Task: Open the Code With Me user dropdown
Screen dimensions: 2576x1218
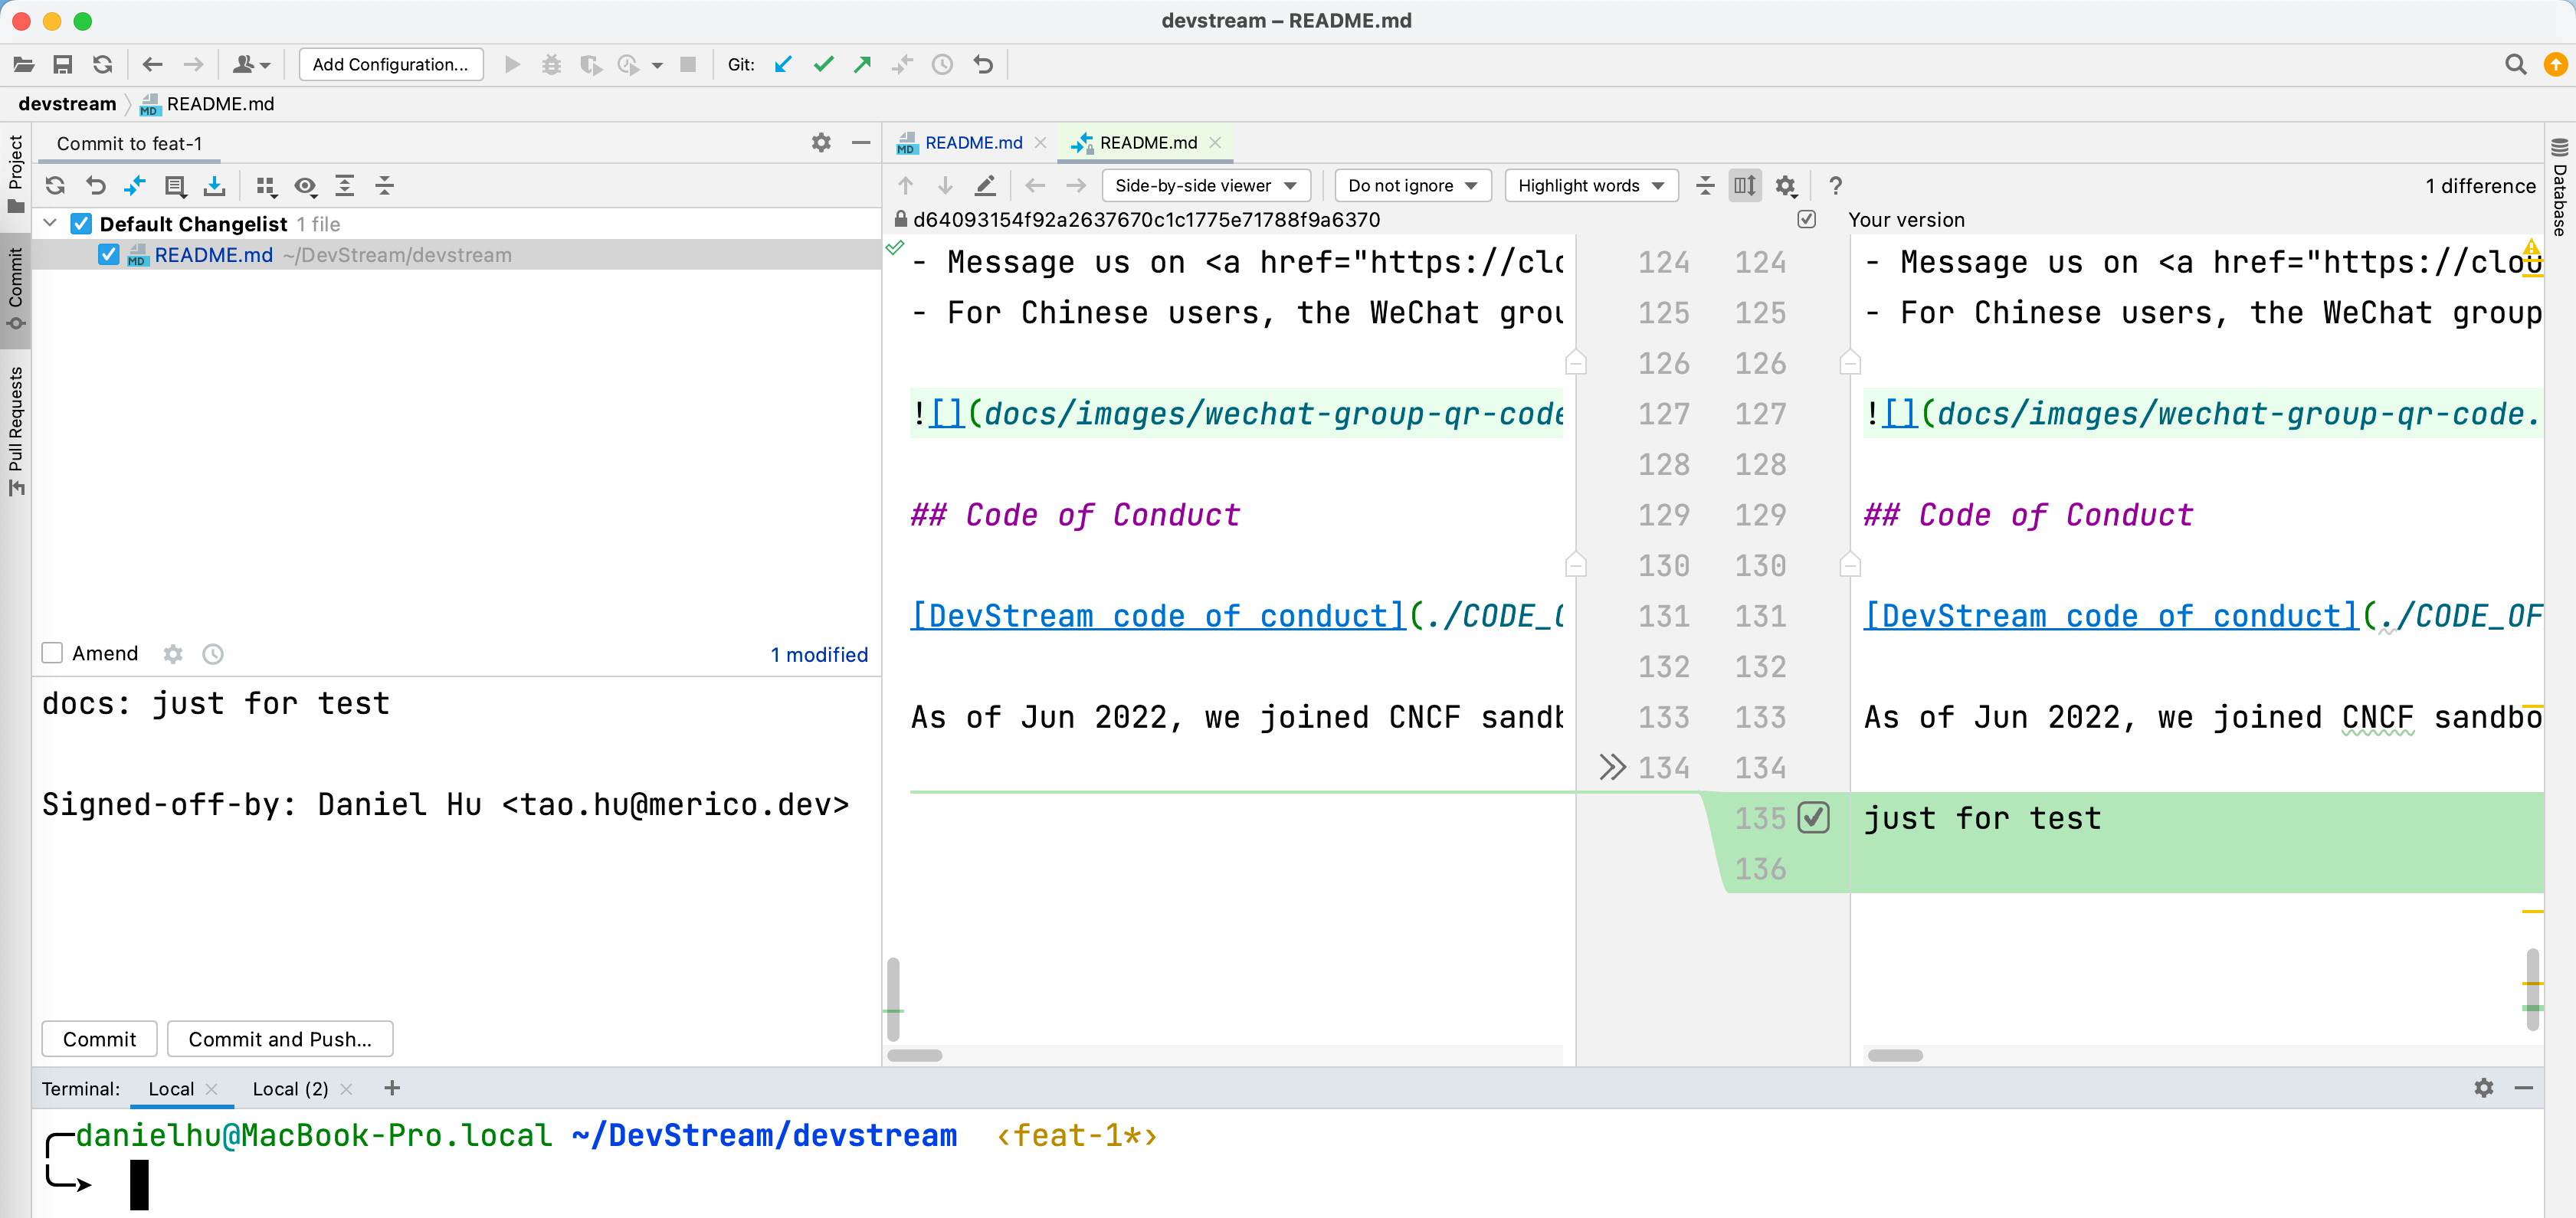Action: pos(251,65)
